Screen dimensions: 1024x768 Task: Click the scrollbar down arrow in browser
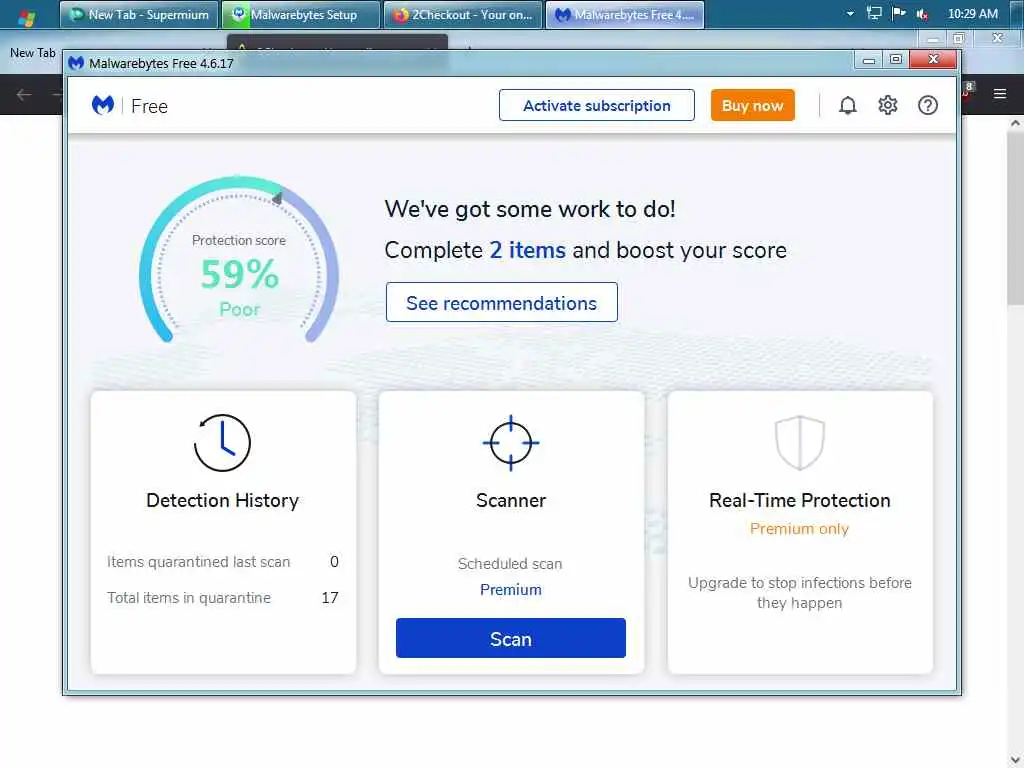point(1015,760)
